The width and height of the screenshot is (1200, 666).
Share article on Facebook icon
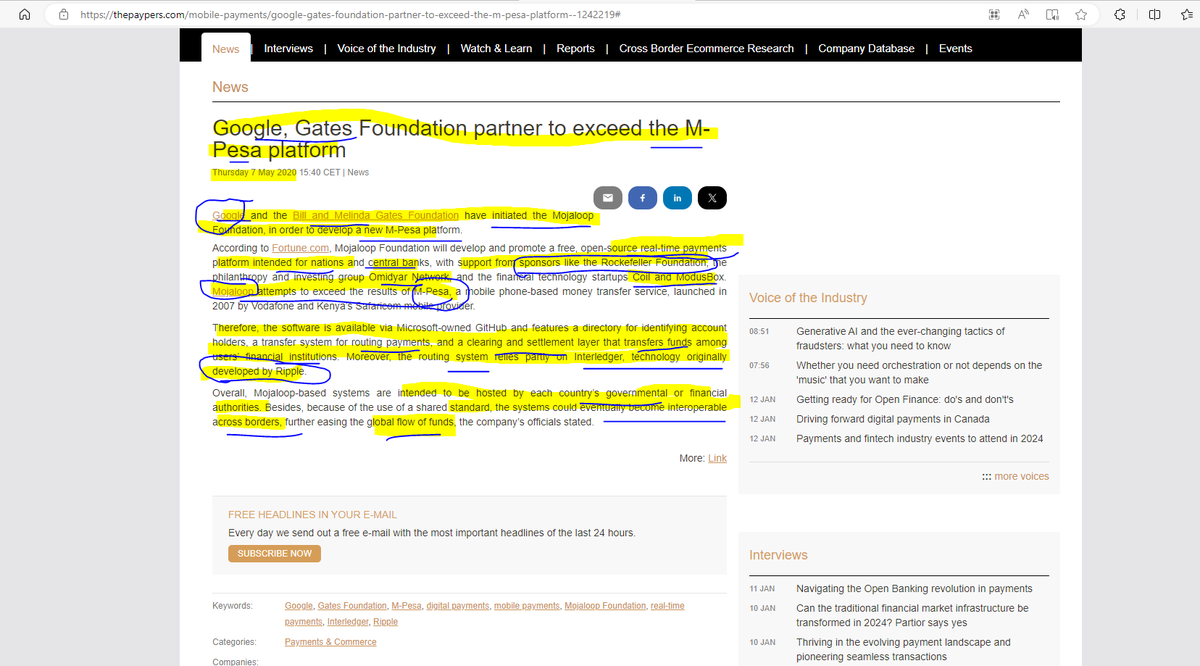pos(642,198)
